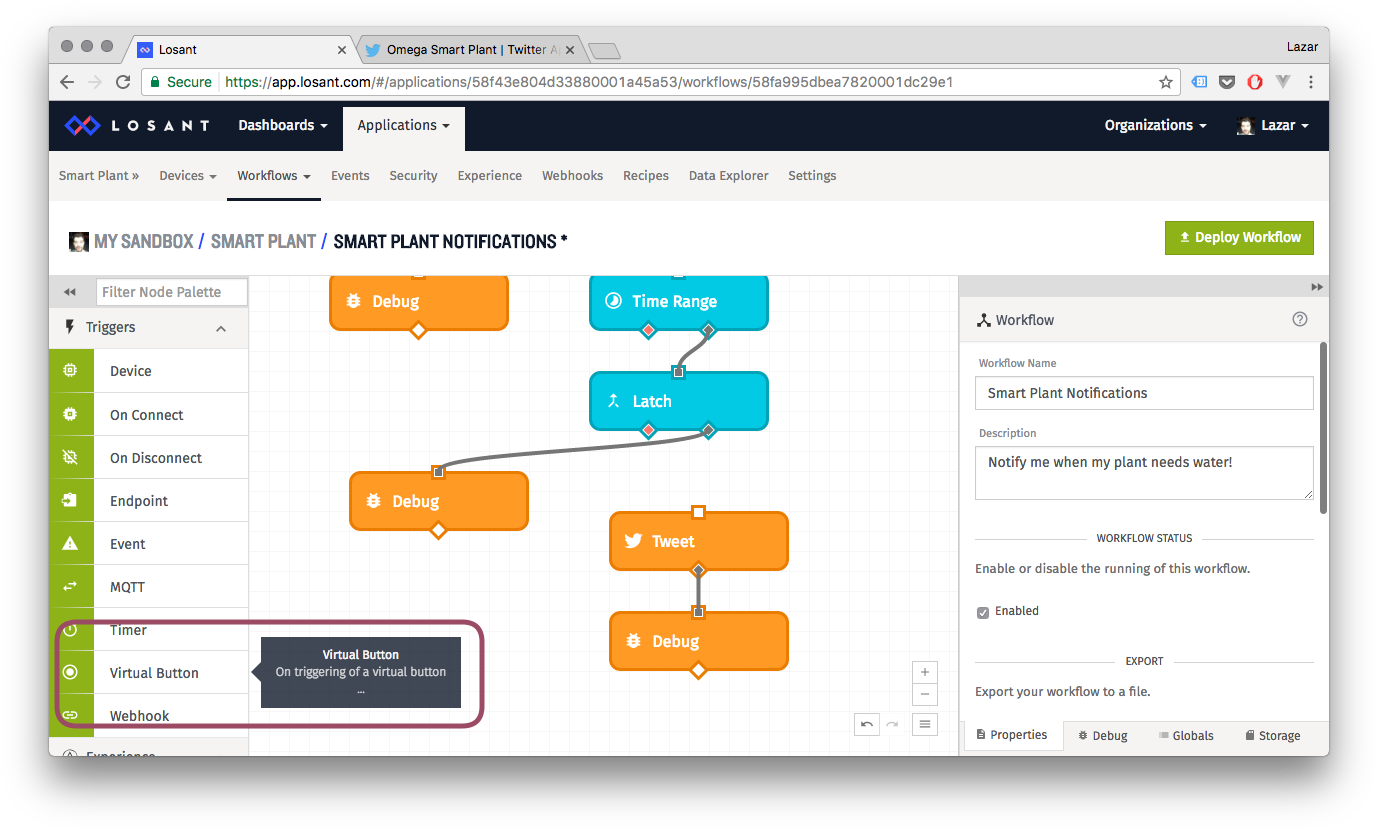Click the workflow help question mark icon
This screenshot has width=1377, height=830.
[x=1300, y=320]
